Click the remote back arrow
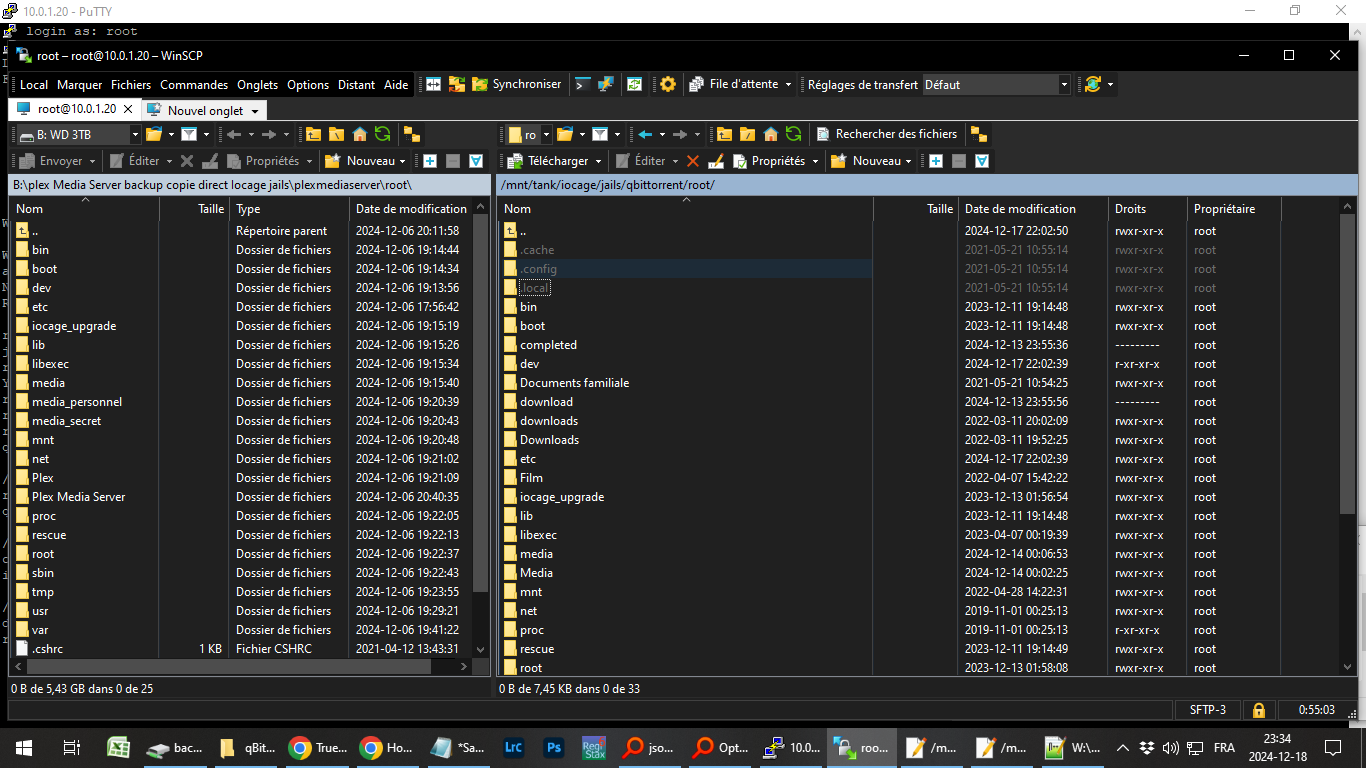This screenshot has height=768, width=1366. pyautogui.click(x=646, y=134)
